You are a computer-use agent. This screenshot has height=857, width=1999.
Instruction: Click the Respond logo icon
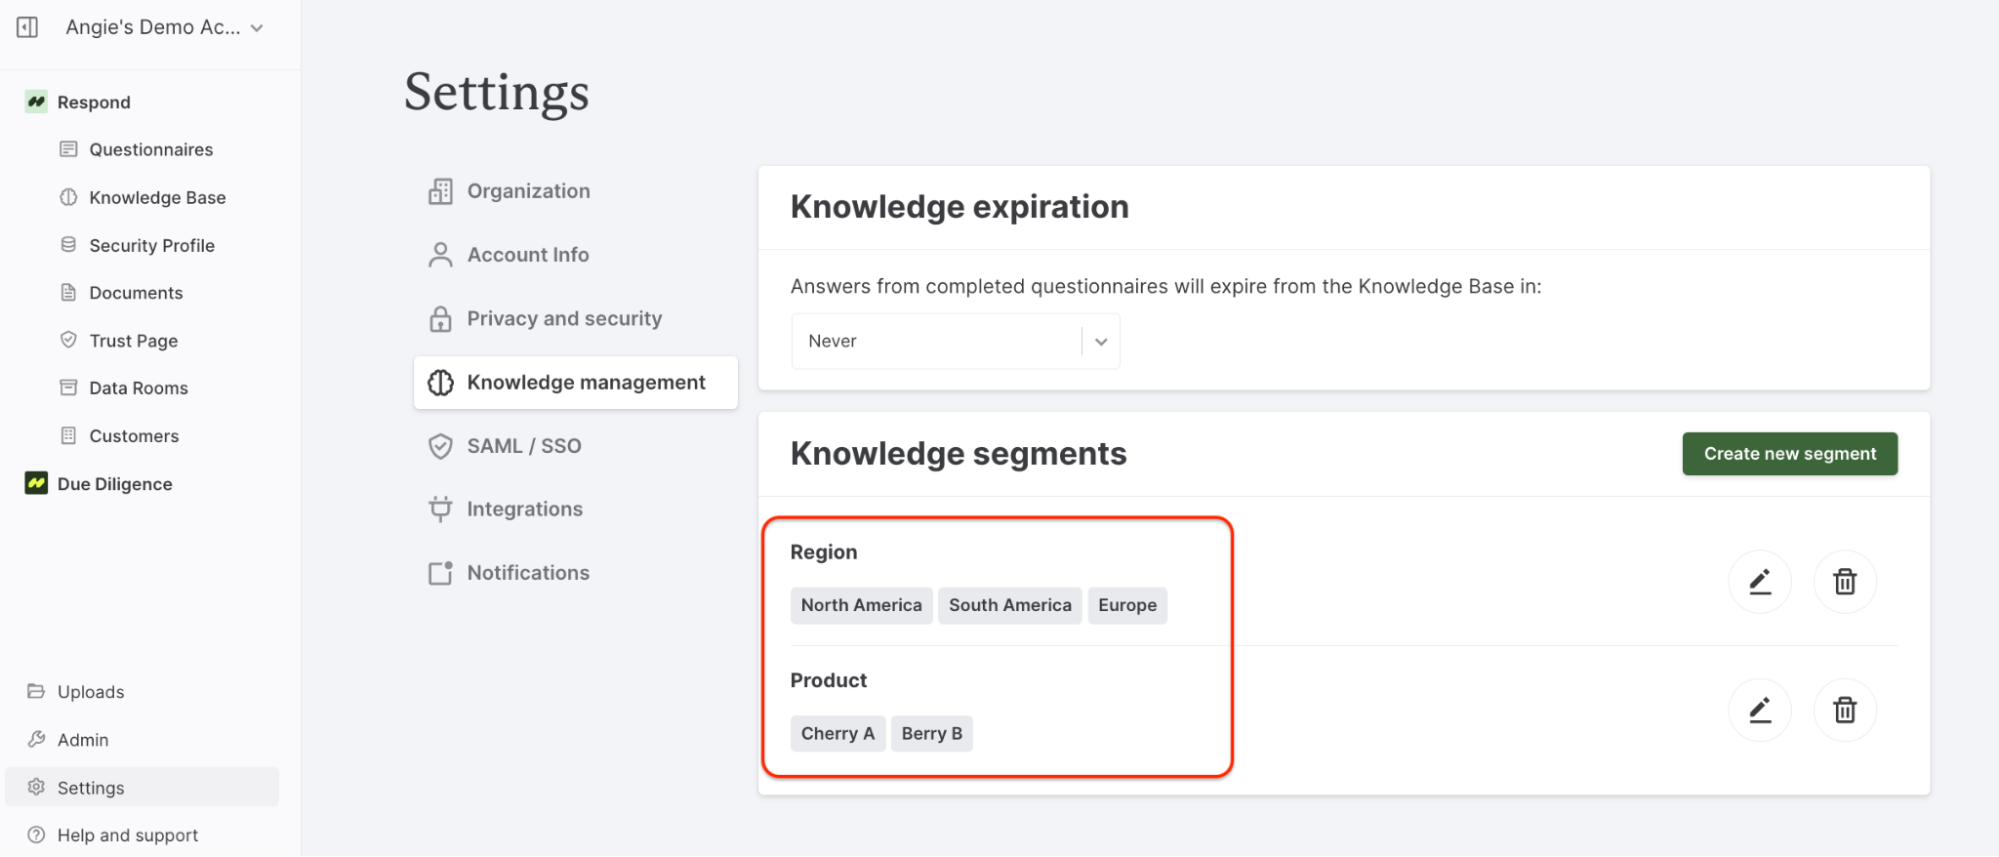click(x=36, y=101)
